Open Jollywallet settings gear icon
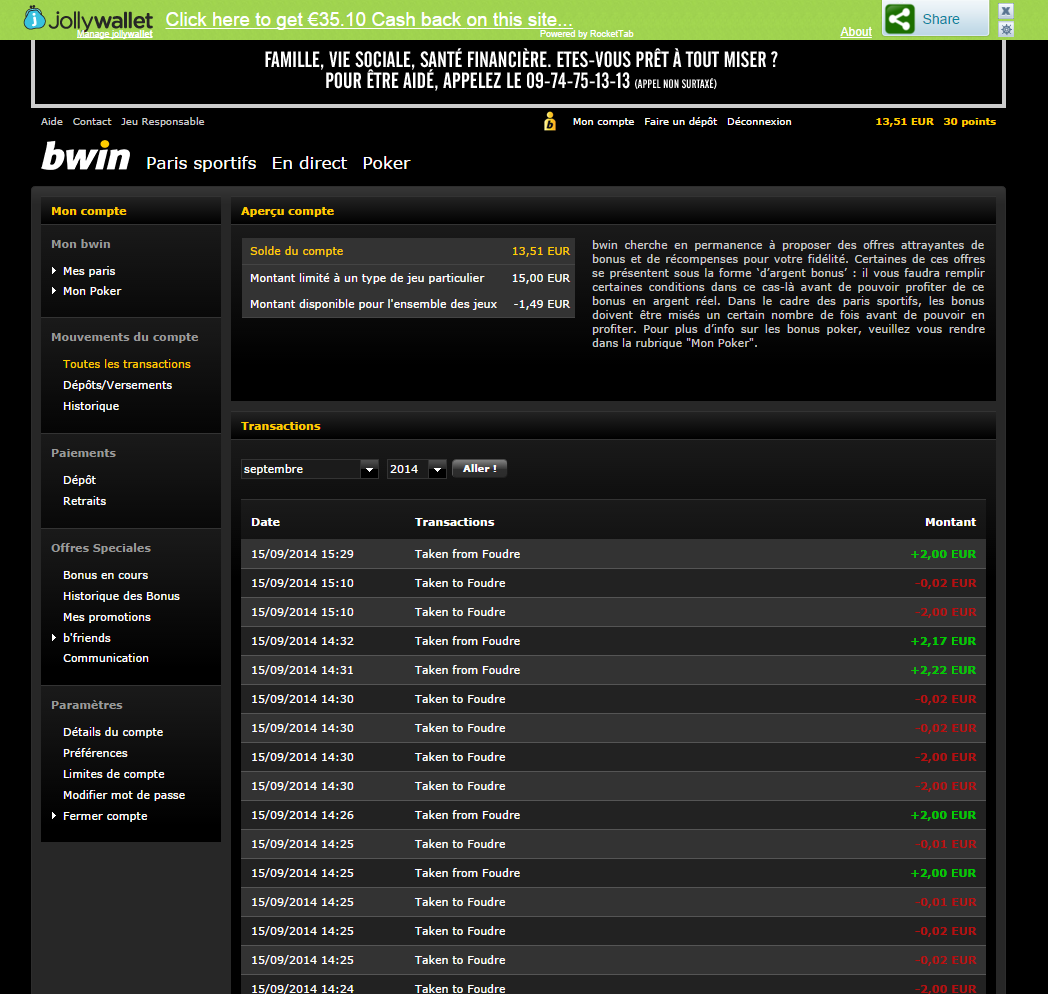 [x=1006, y=29]
